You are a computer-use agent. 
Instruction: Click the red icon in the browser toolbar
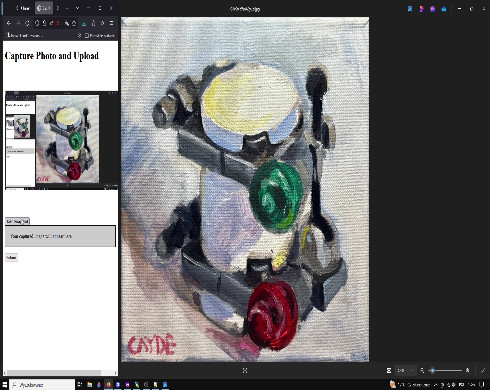(x=57, y=23)
